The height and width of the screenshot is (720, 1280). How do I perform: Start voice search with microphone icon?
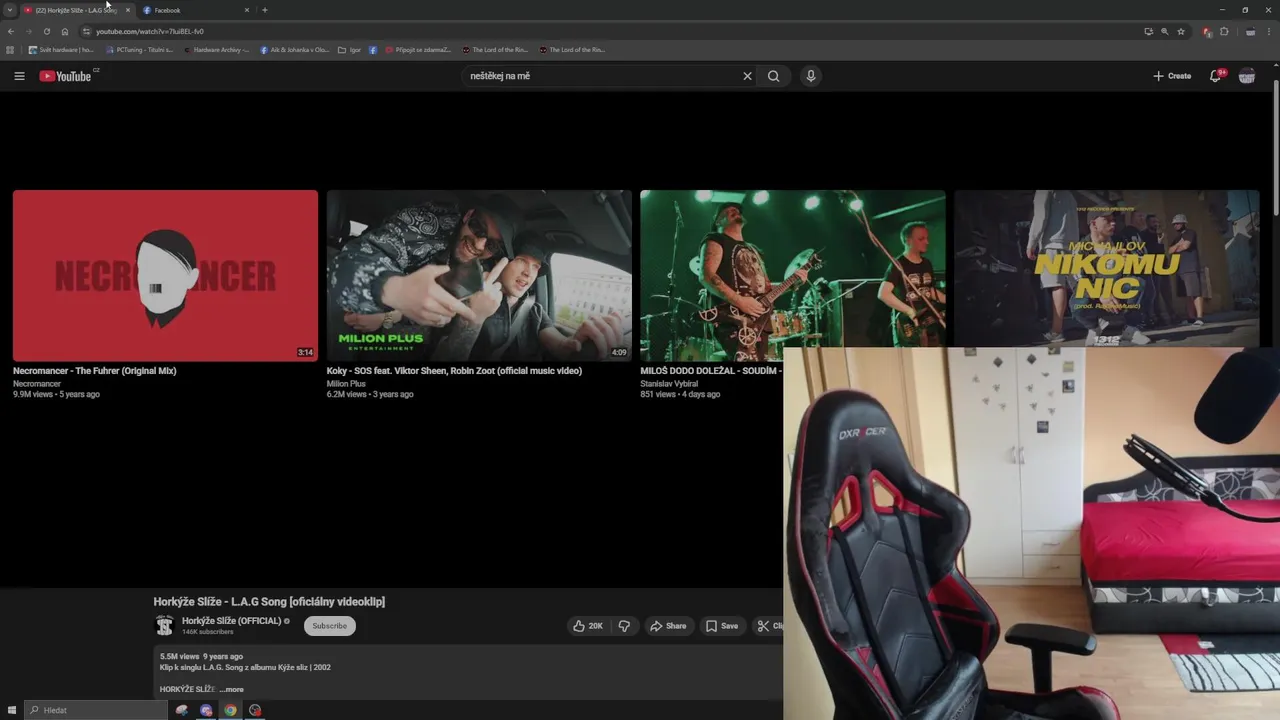pos(811,76)
